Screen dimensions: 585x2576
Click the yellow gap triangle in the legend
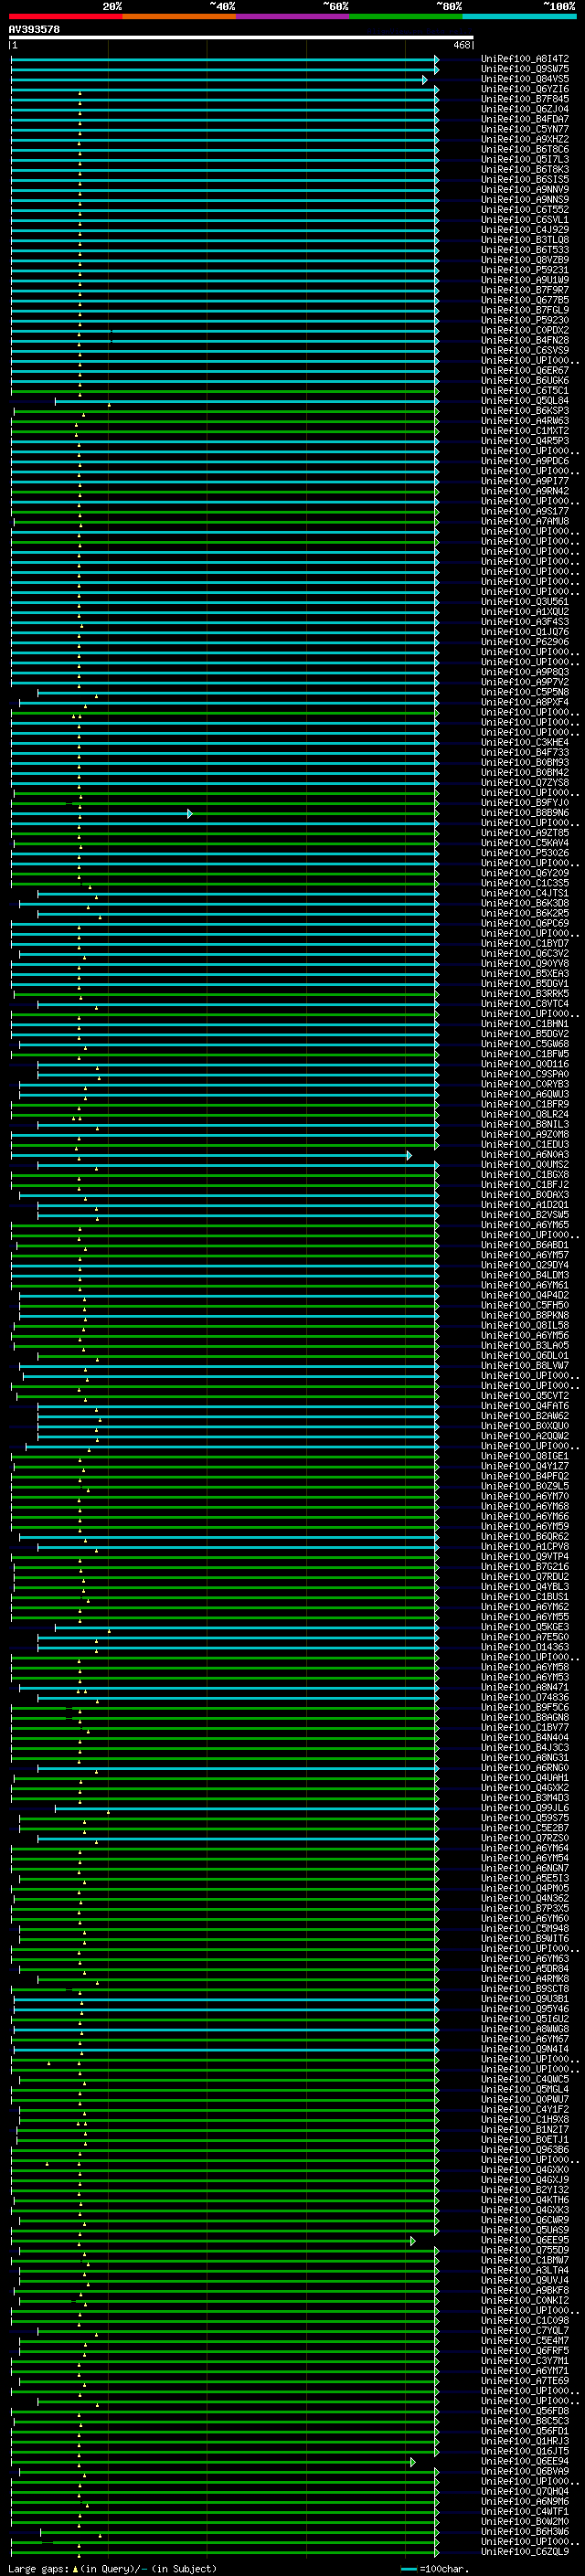coord(75,2568)
